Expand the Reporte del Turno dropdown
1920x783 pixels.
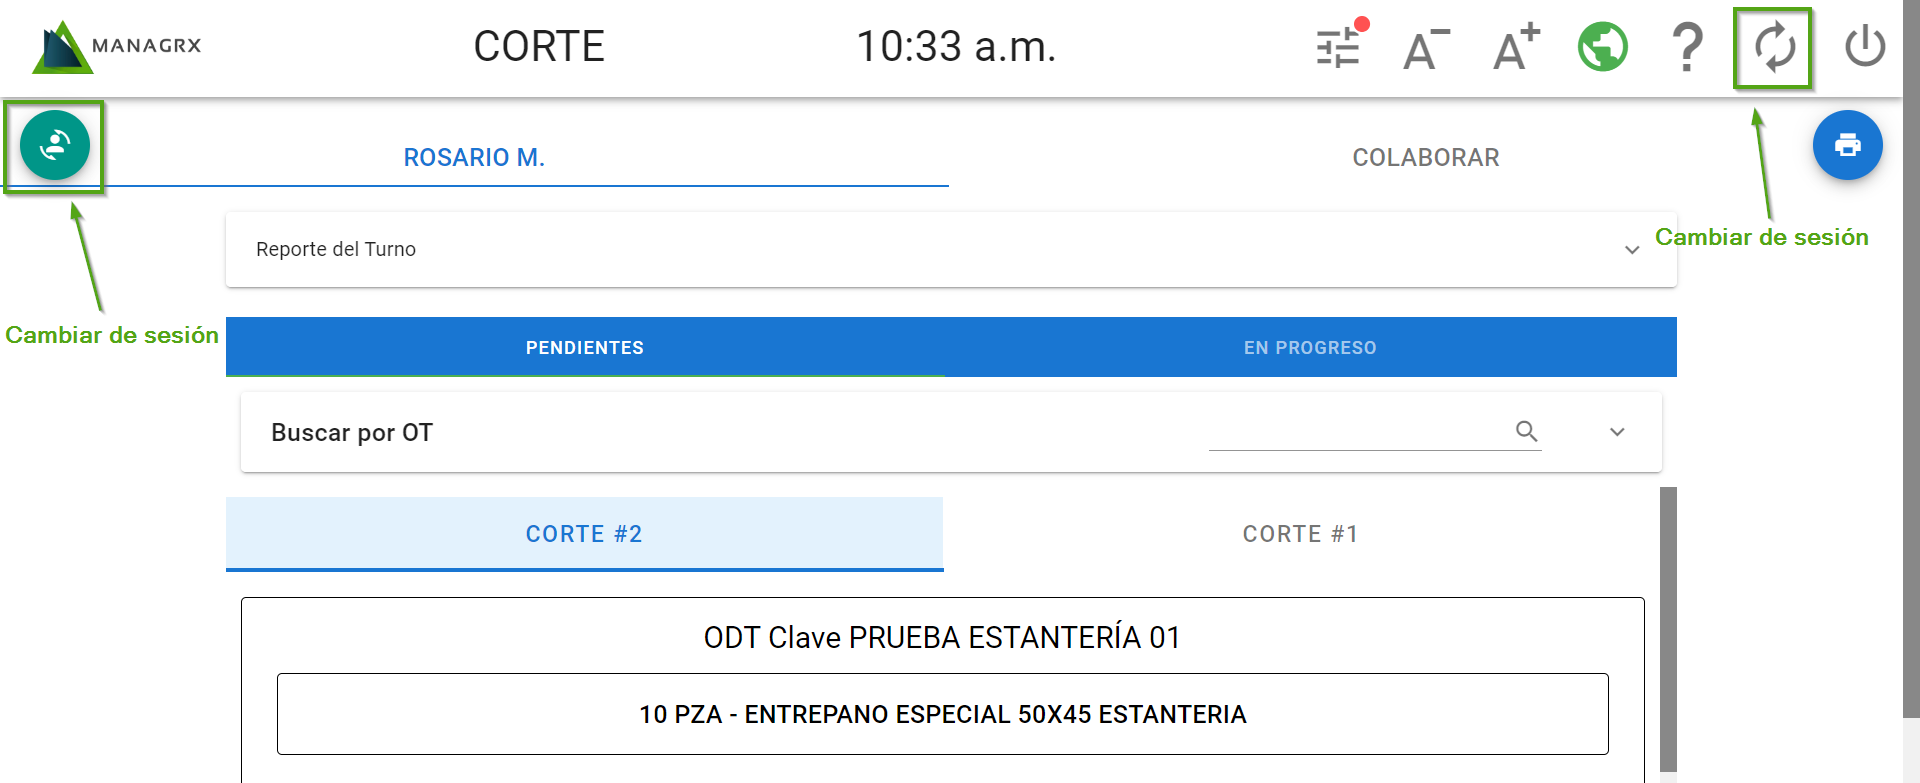point(1631,250)
